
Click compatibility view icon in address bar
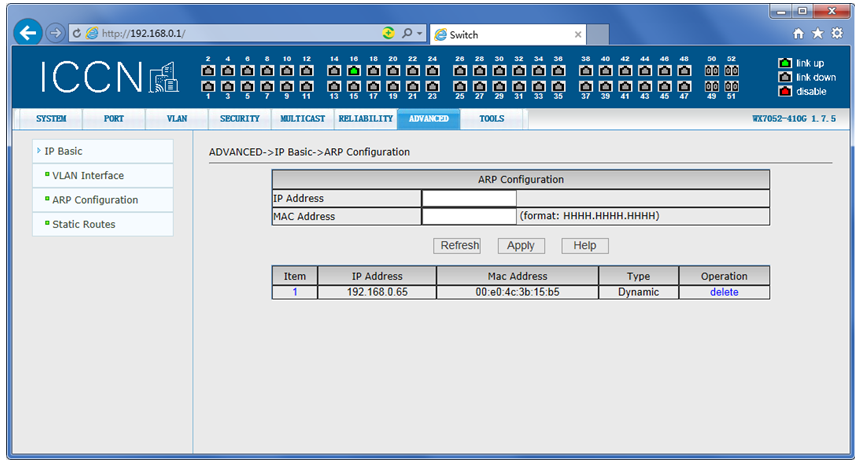coord(388,33)
